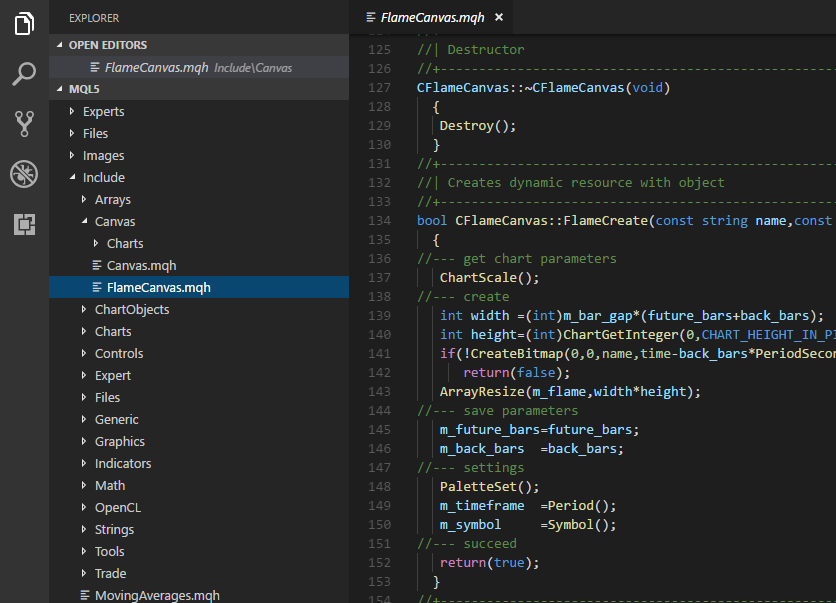
Task: Open the Explorer view in the activity bar
Action: (22, 25)
